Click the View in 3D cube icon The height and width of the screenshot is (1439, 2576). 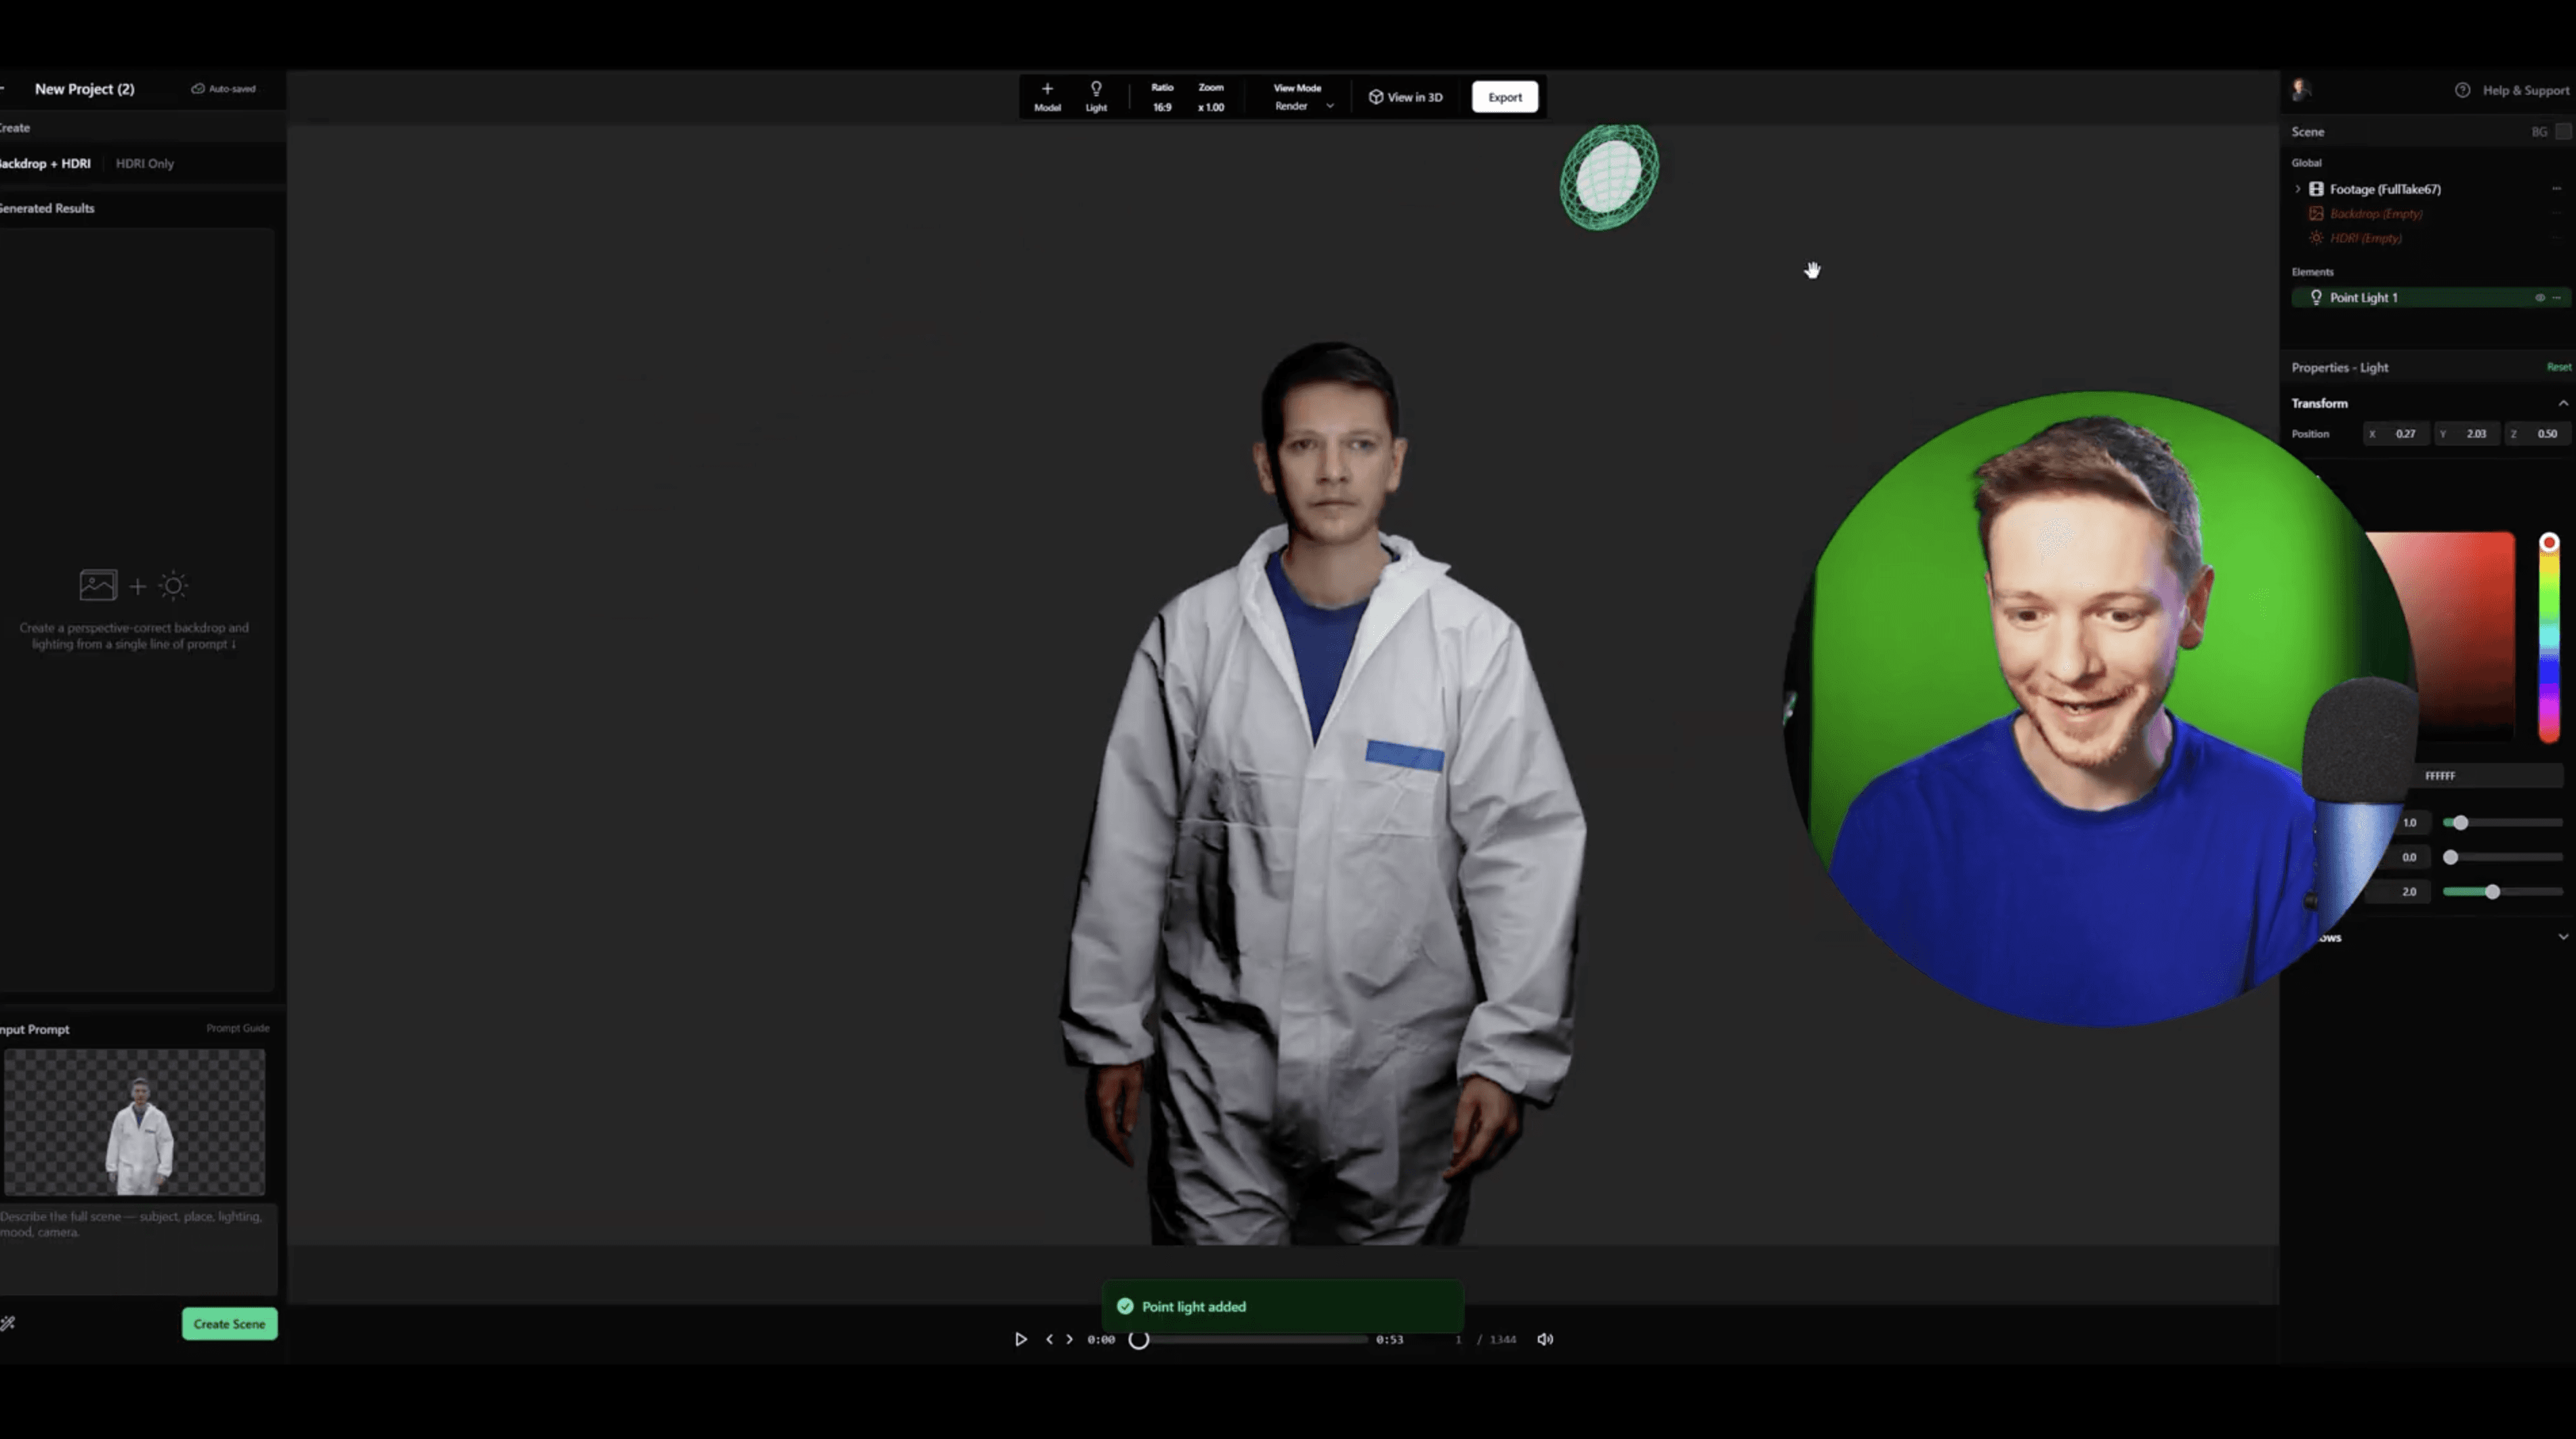pyautogui.click(x=1376, y=97)
